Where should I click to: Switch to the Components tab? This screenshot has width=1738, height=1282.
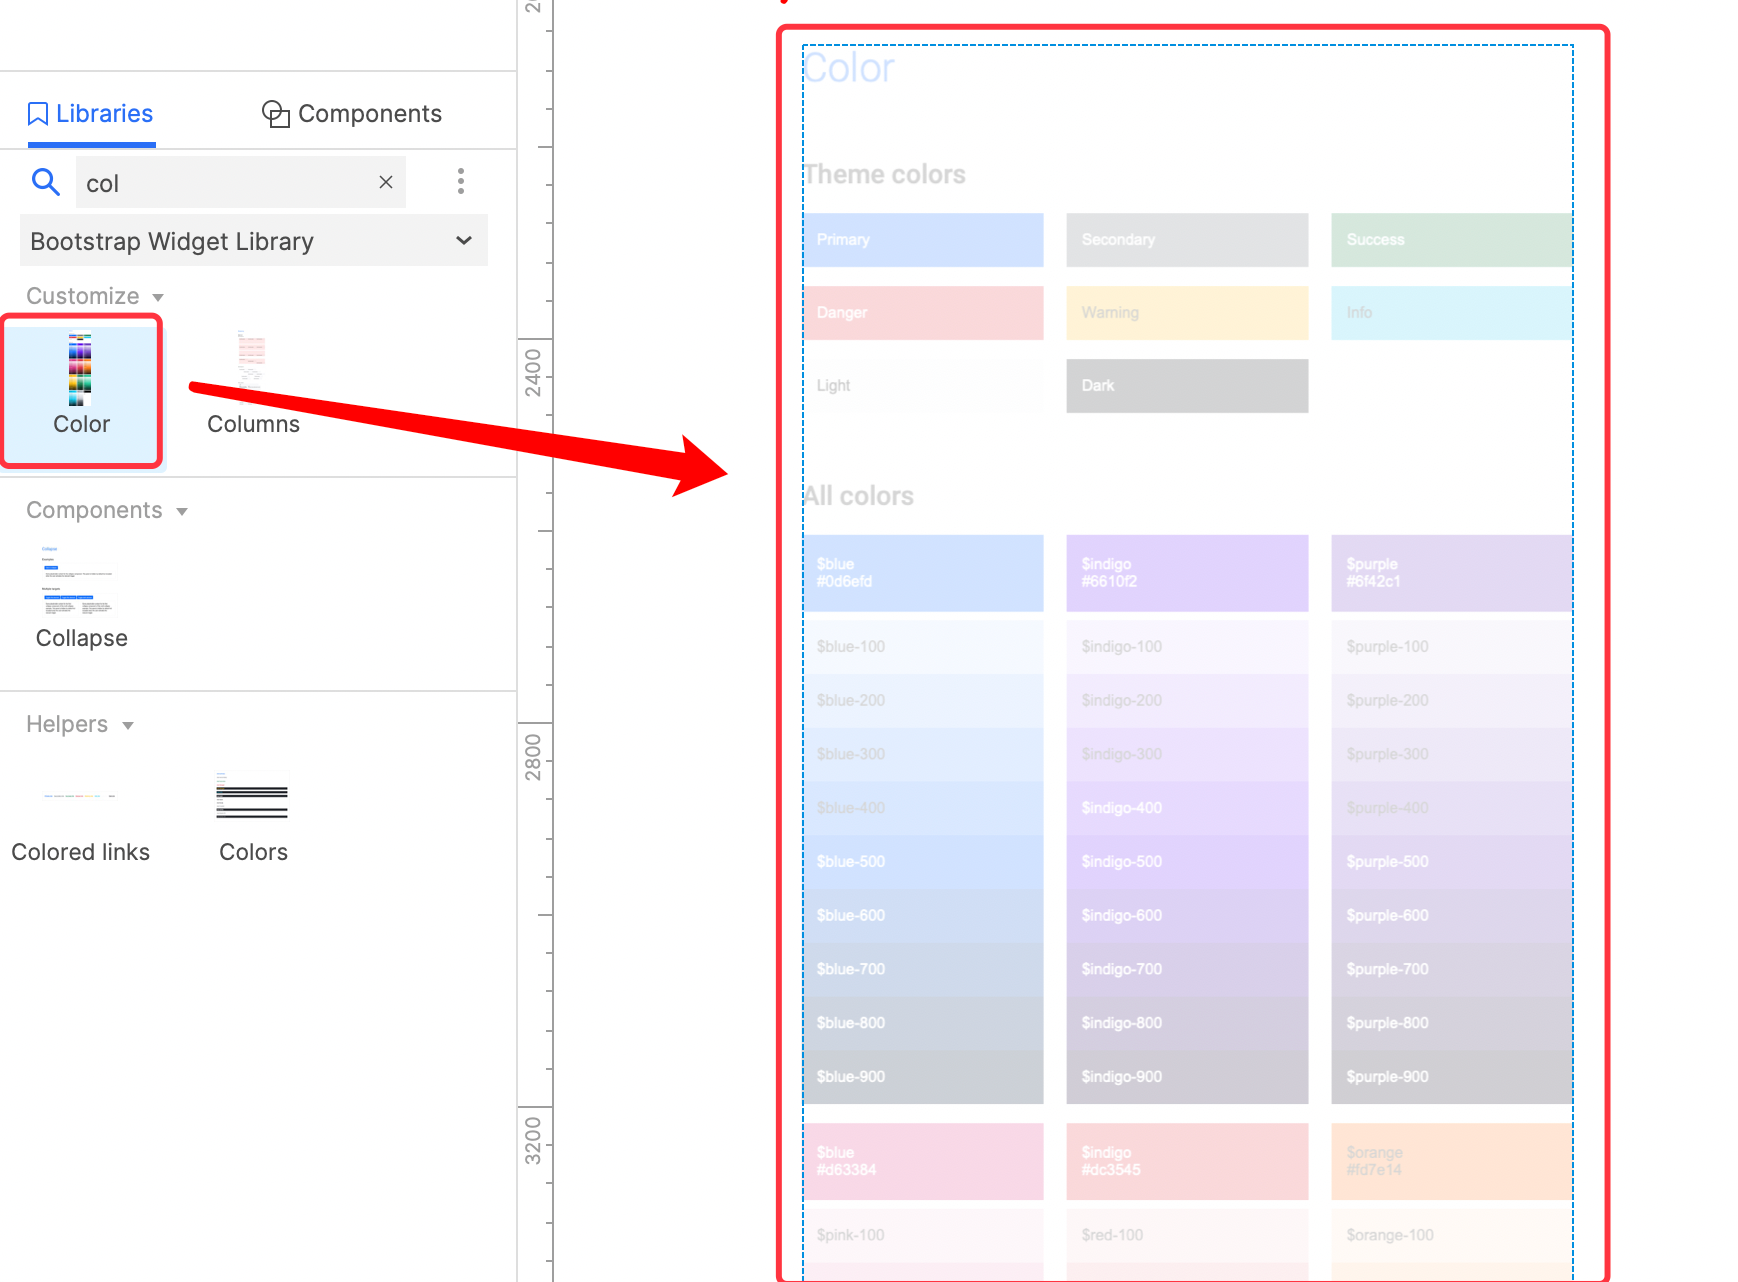pos(352,114)
